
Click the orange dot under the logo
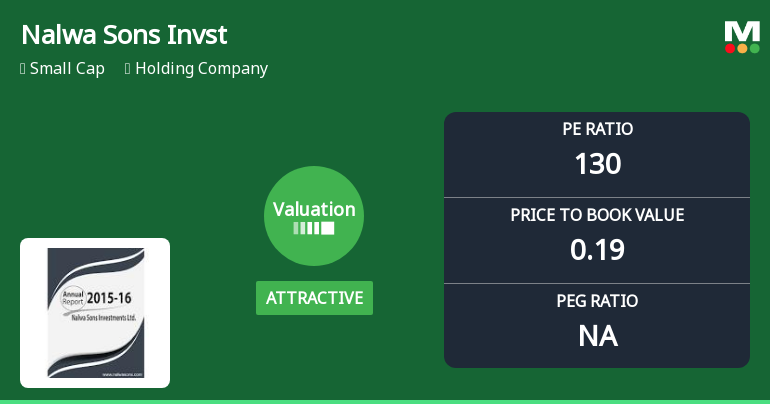click(742, 47)
